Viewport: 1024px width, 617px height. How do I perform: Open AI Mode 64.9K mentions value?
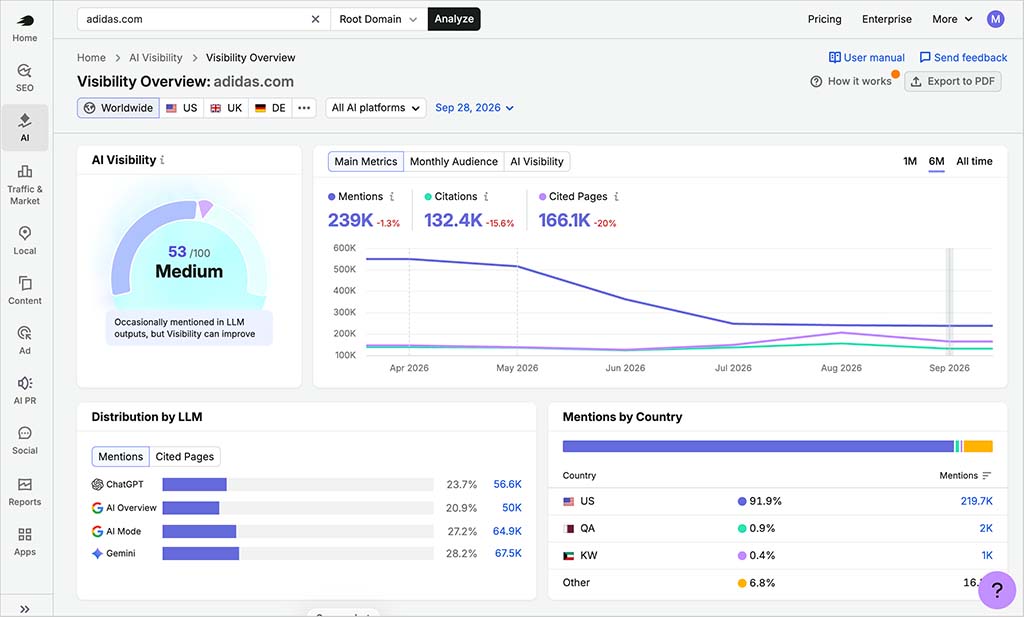pyautogui.click(x=507, y=531)
